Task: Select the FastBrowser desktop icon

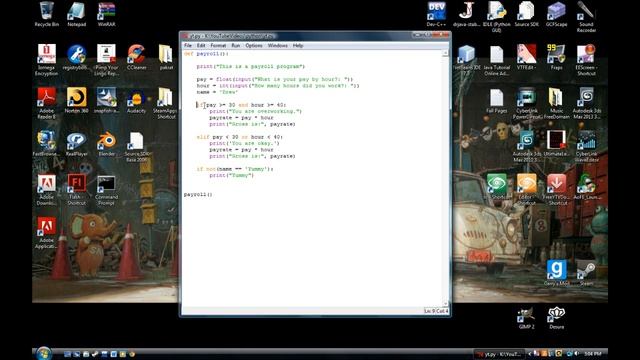Action: pyautogui.click(x=47, y=144)
